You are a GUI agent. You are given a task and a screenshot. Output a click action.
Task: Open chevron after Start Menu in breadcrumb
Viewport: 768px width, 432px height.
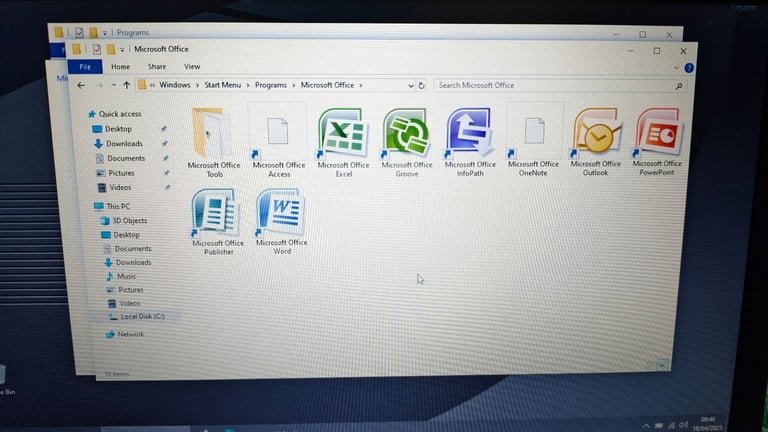click(248, 85)
